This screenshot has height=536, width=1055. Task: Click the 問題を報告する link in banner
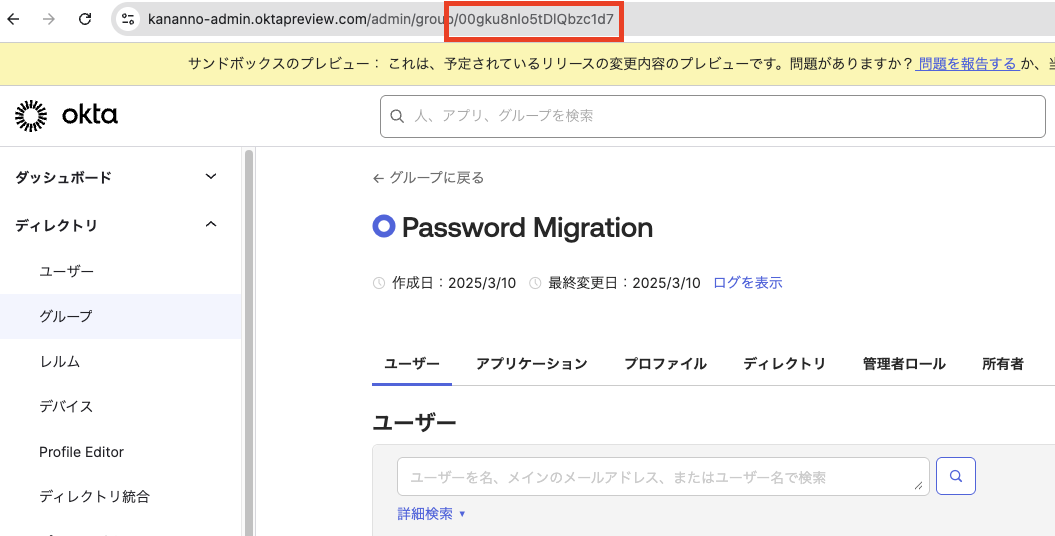[x=966, y=64]
